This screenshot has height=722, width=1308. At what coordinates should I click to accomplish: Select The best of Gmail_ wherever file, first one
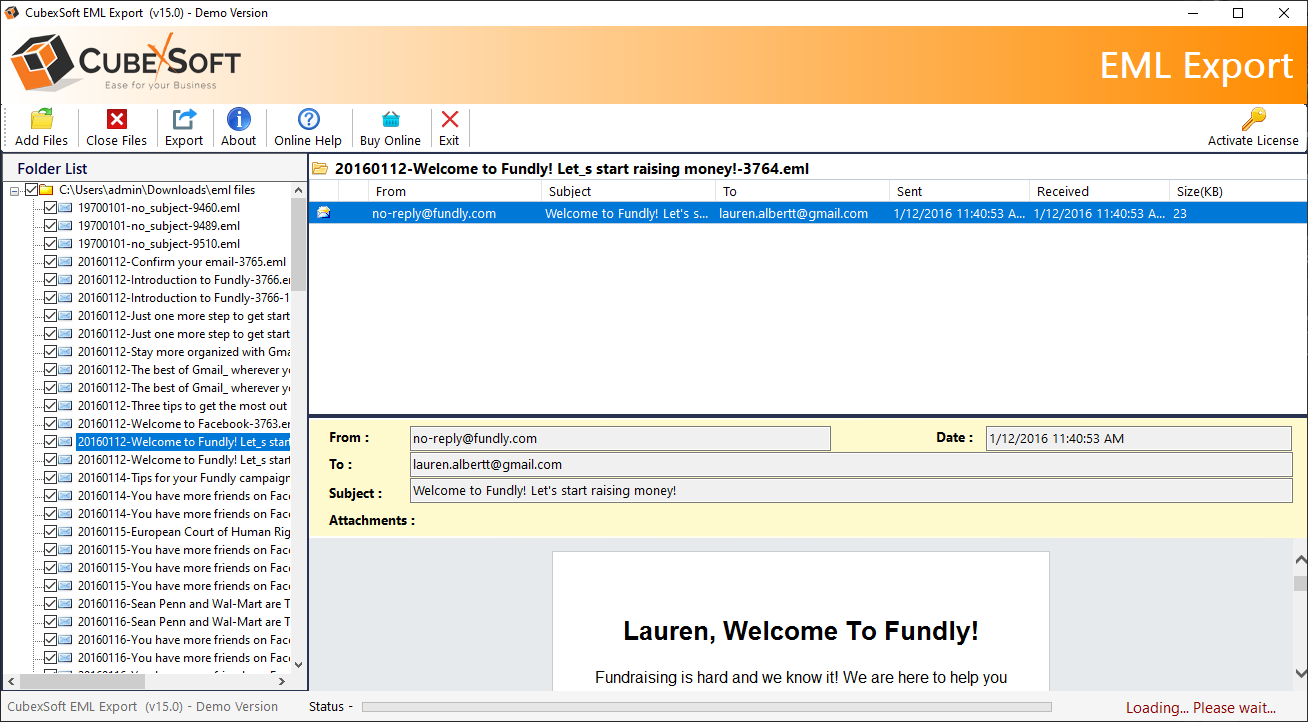[184, 370]
